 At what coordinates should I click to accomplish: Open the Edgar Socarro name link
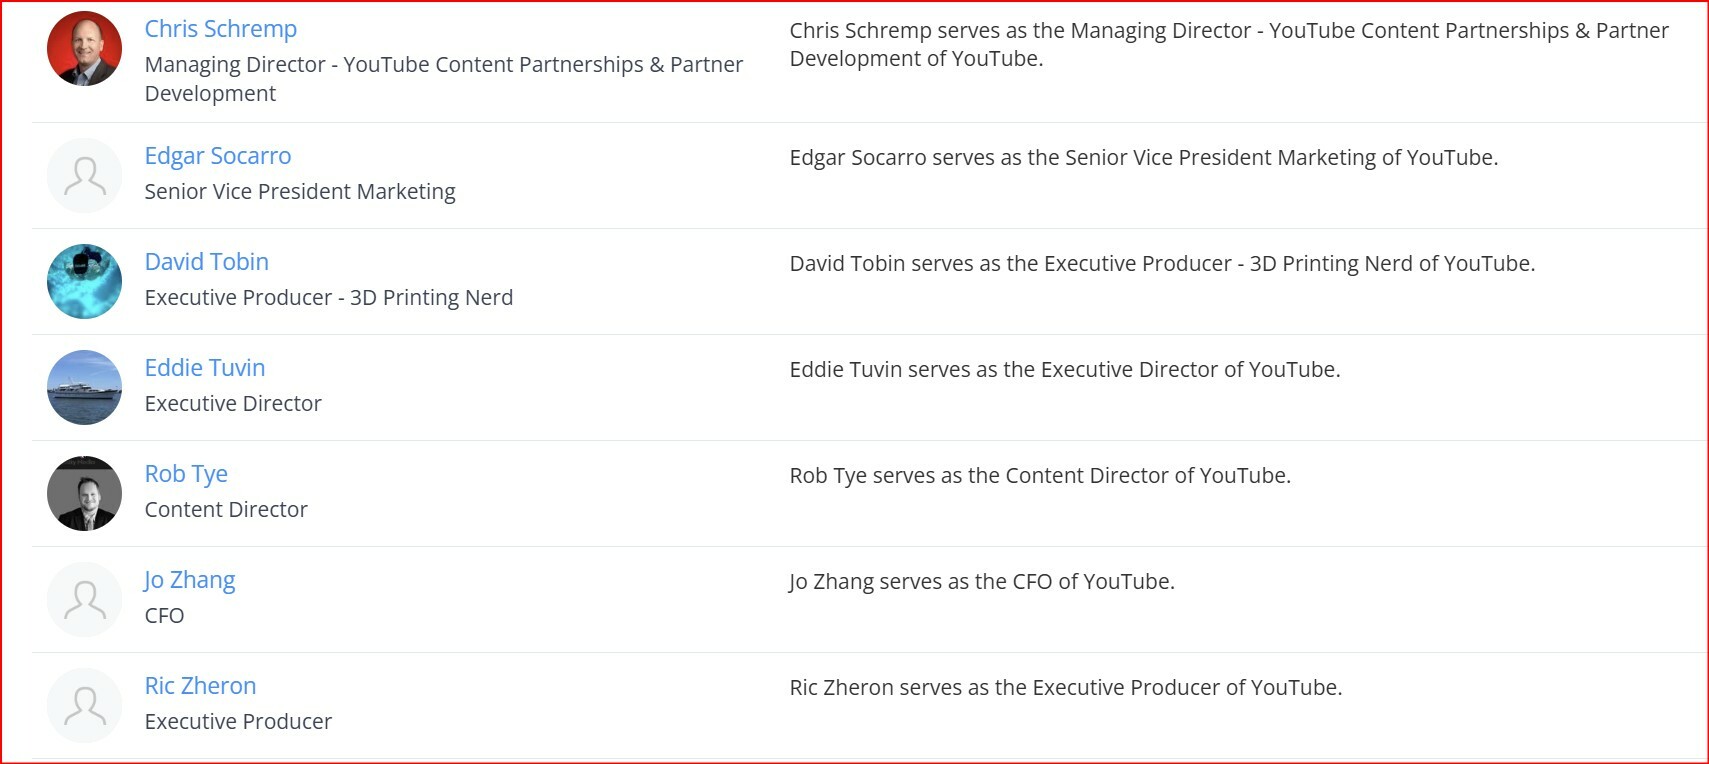(x=218, y=156)
